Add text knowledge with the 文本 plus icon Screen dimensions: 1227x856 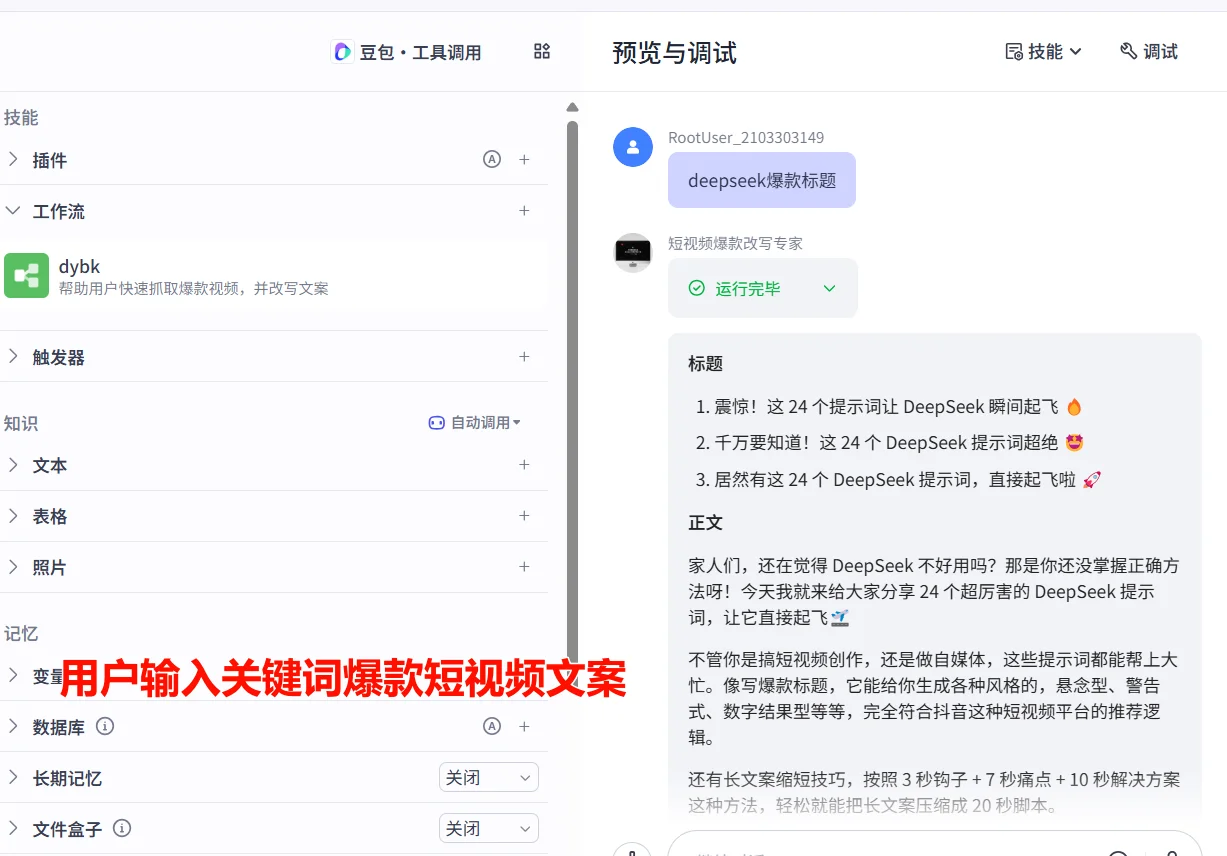pos(524,465)
